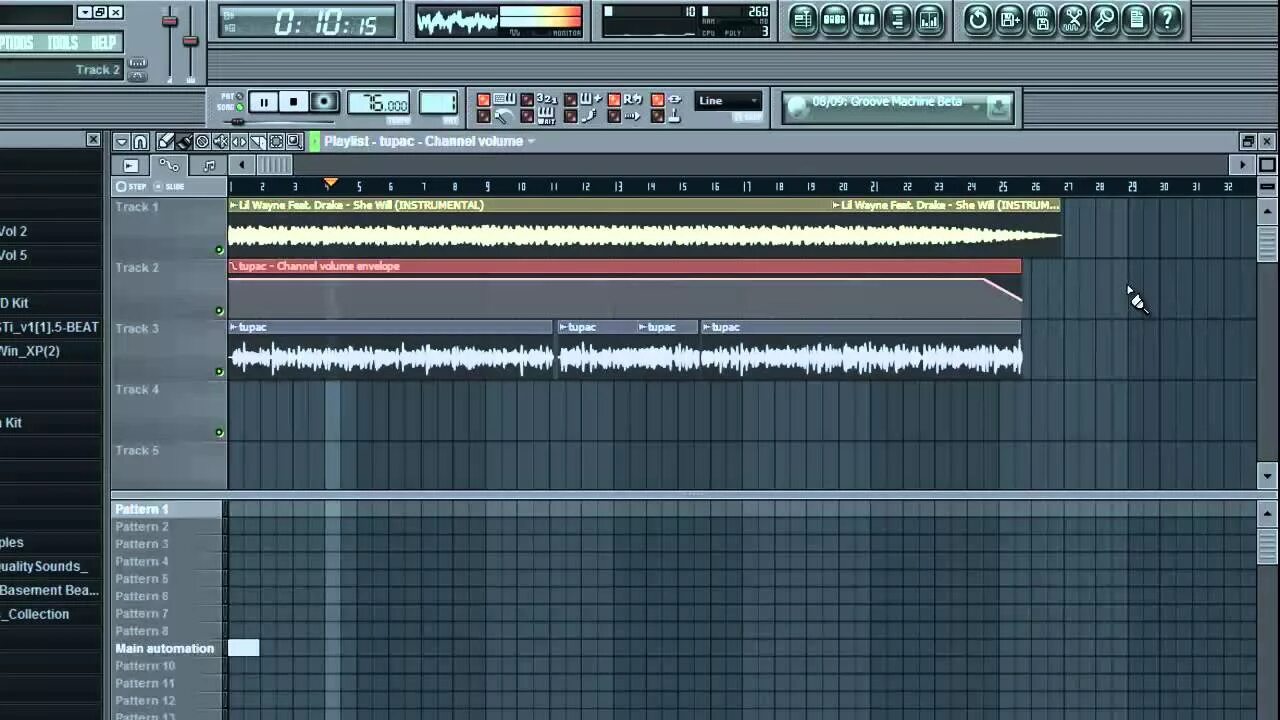This screenshot has height=720, width=1280.
Task: Open the audio editor scissors icon
Action: [x=1073, y=19]
